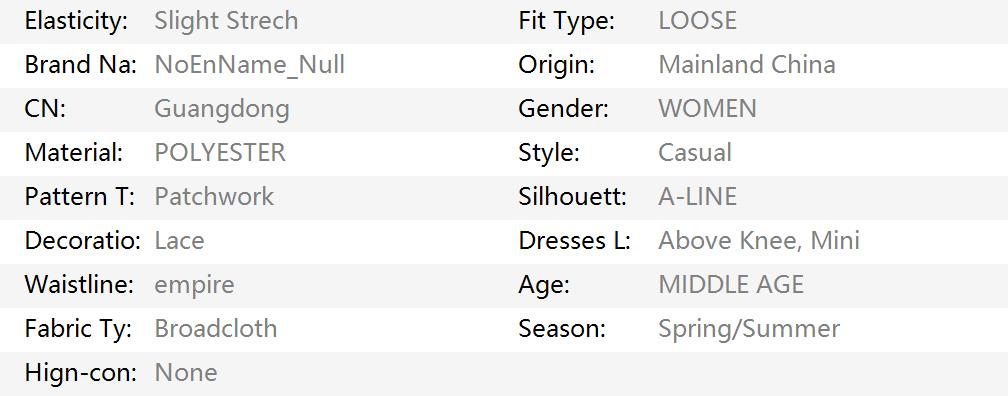Click the MIDDLE AGE value
This screenshot has width=1008, height=396.
pyautogui.click(x=731, y=285)
